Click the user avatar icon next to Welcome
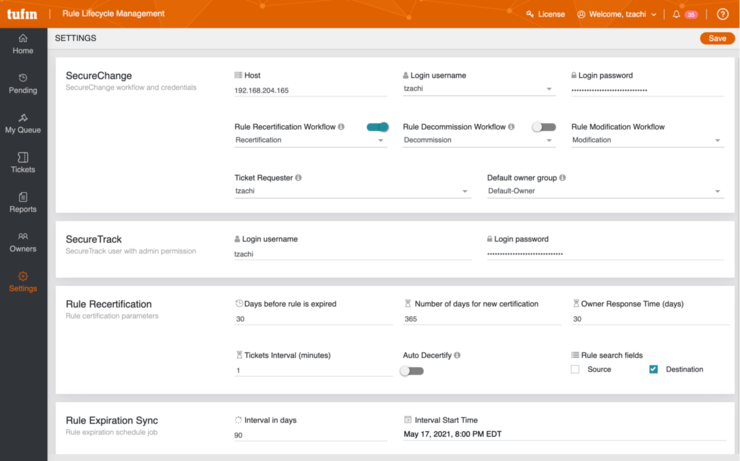Screen dimensions: 740x461 point(581,15)
